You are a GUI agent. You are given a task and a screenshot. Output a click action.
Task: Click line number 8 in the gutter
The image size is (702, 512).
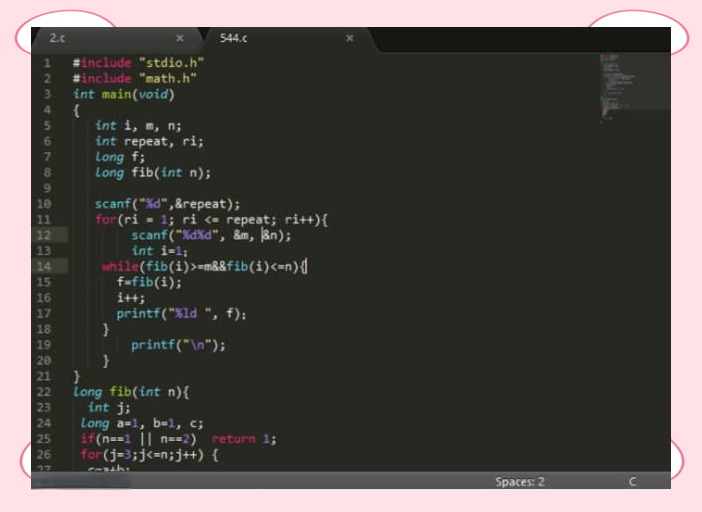click(47, 173)
